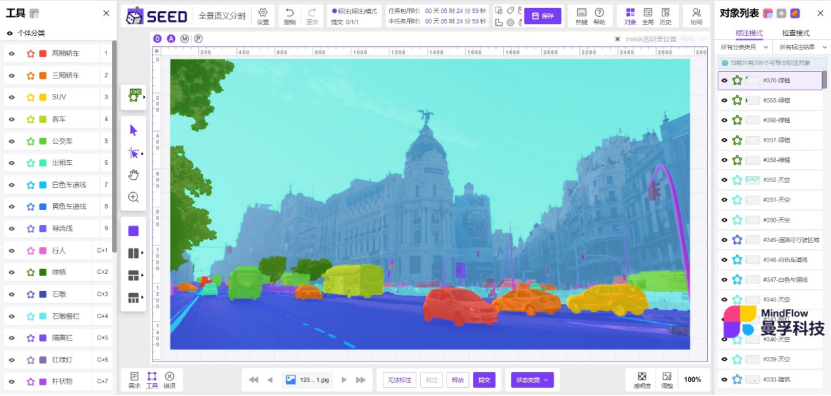
Task: Go to next image with forward arrow
Action: [344, 380]
